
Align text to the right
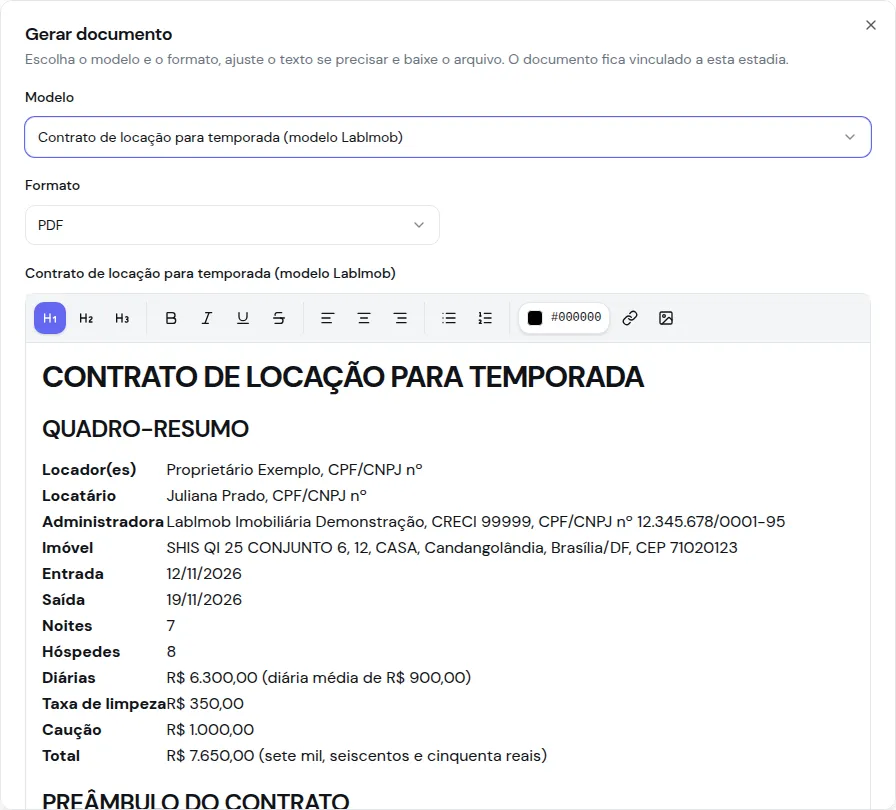point(401,318)
